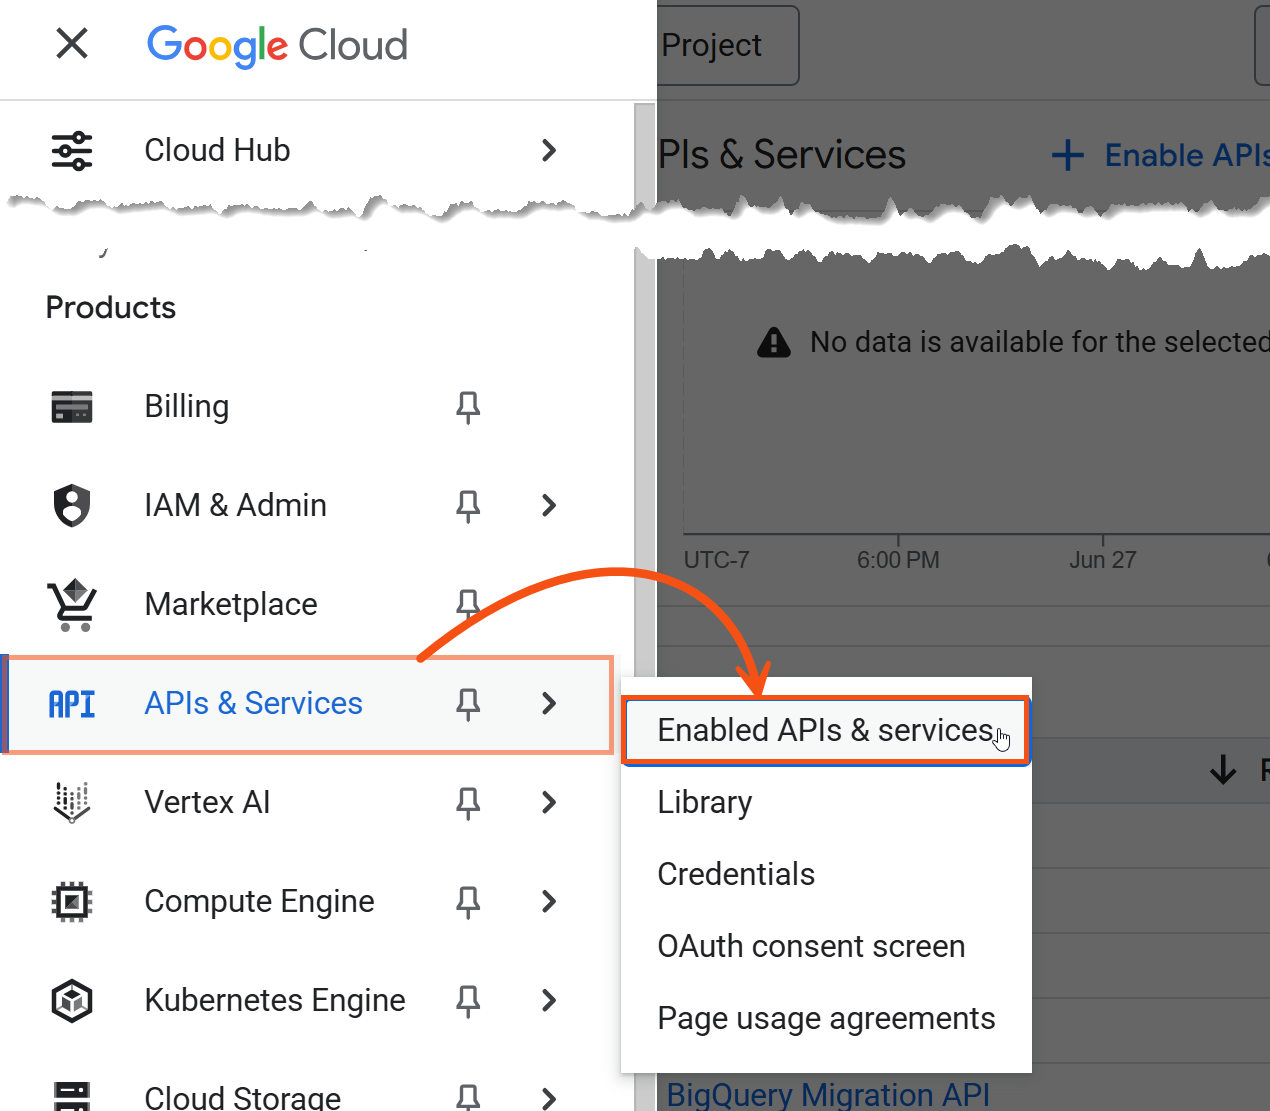The width and height of the screenshot is (1270, 1111).
Task: Open Cloud Hub menu entry
Action: tap(217, 150)
